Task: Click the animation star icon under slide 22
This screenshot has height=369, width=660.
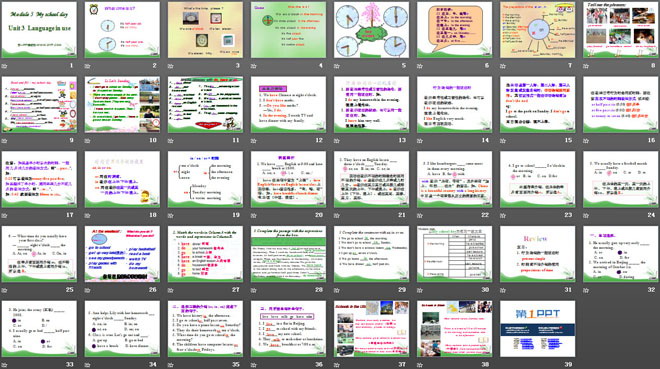Action: [420, 215]
